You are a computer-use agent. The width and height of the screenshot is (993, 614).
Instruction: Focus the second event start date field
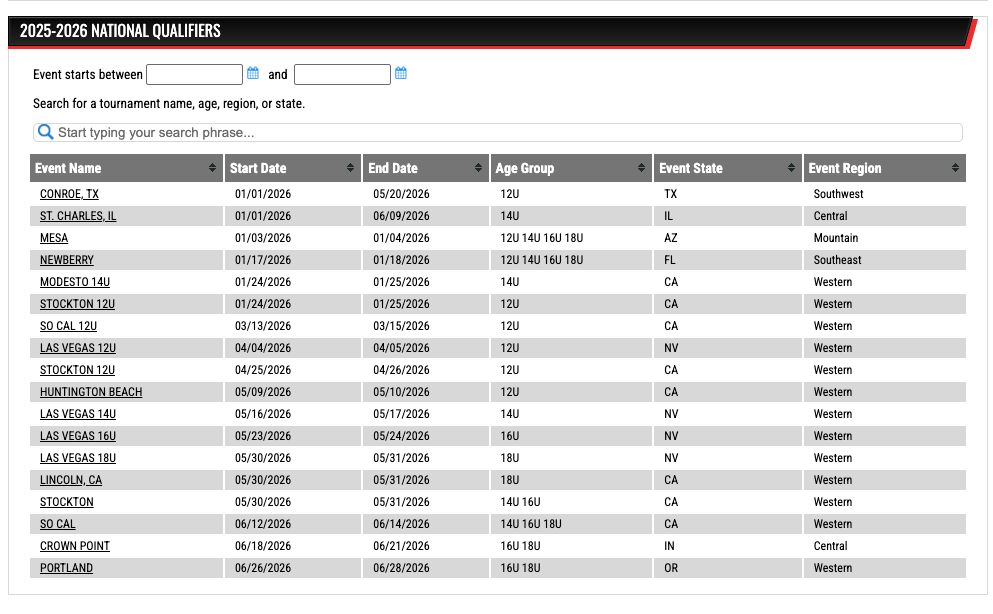click(x=342, y=75)
